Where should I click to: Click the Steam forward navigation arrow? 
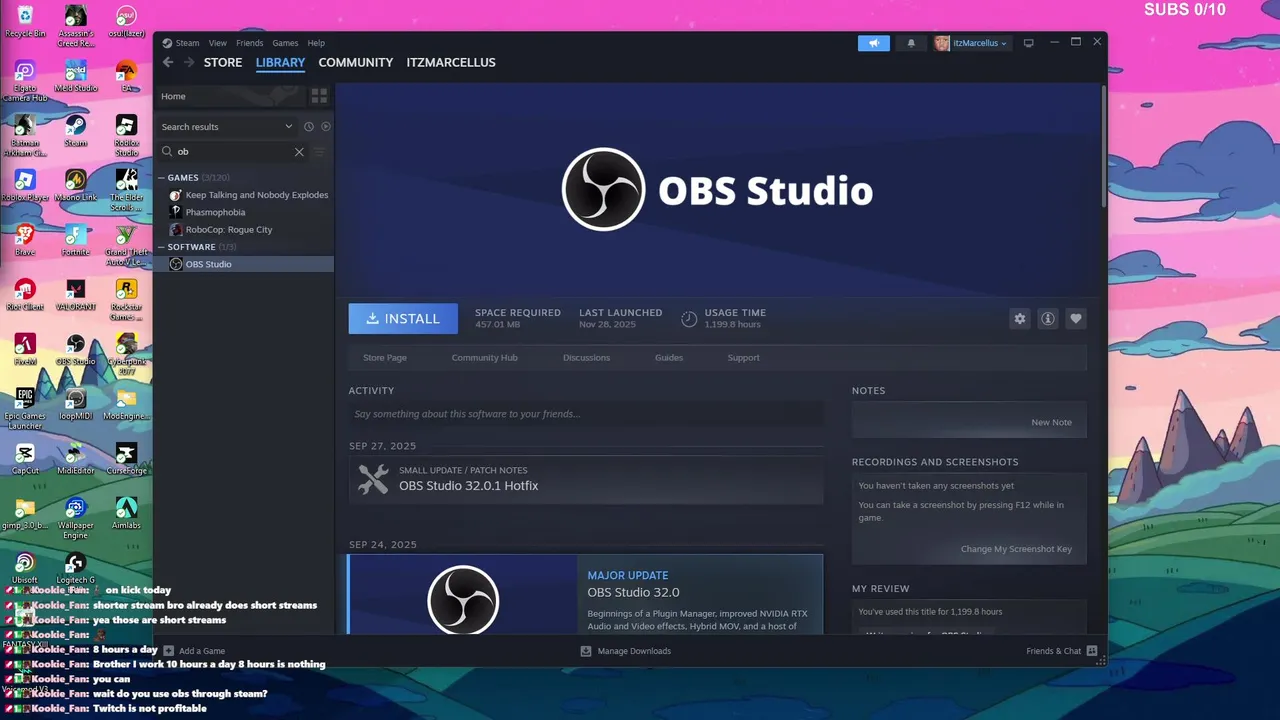click(189, 62)
